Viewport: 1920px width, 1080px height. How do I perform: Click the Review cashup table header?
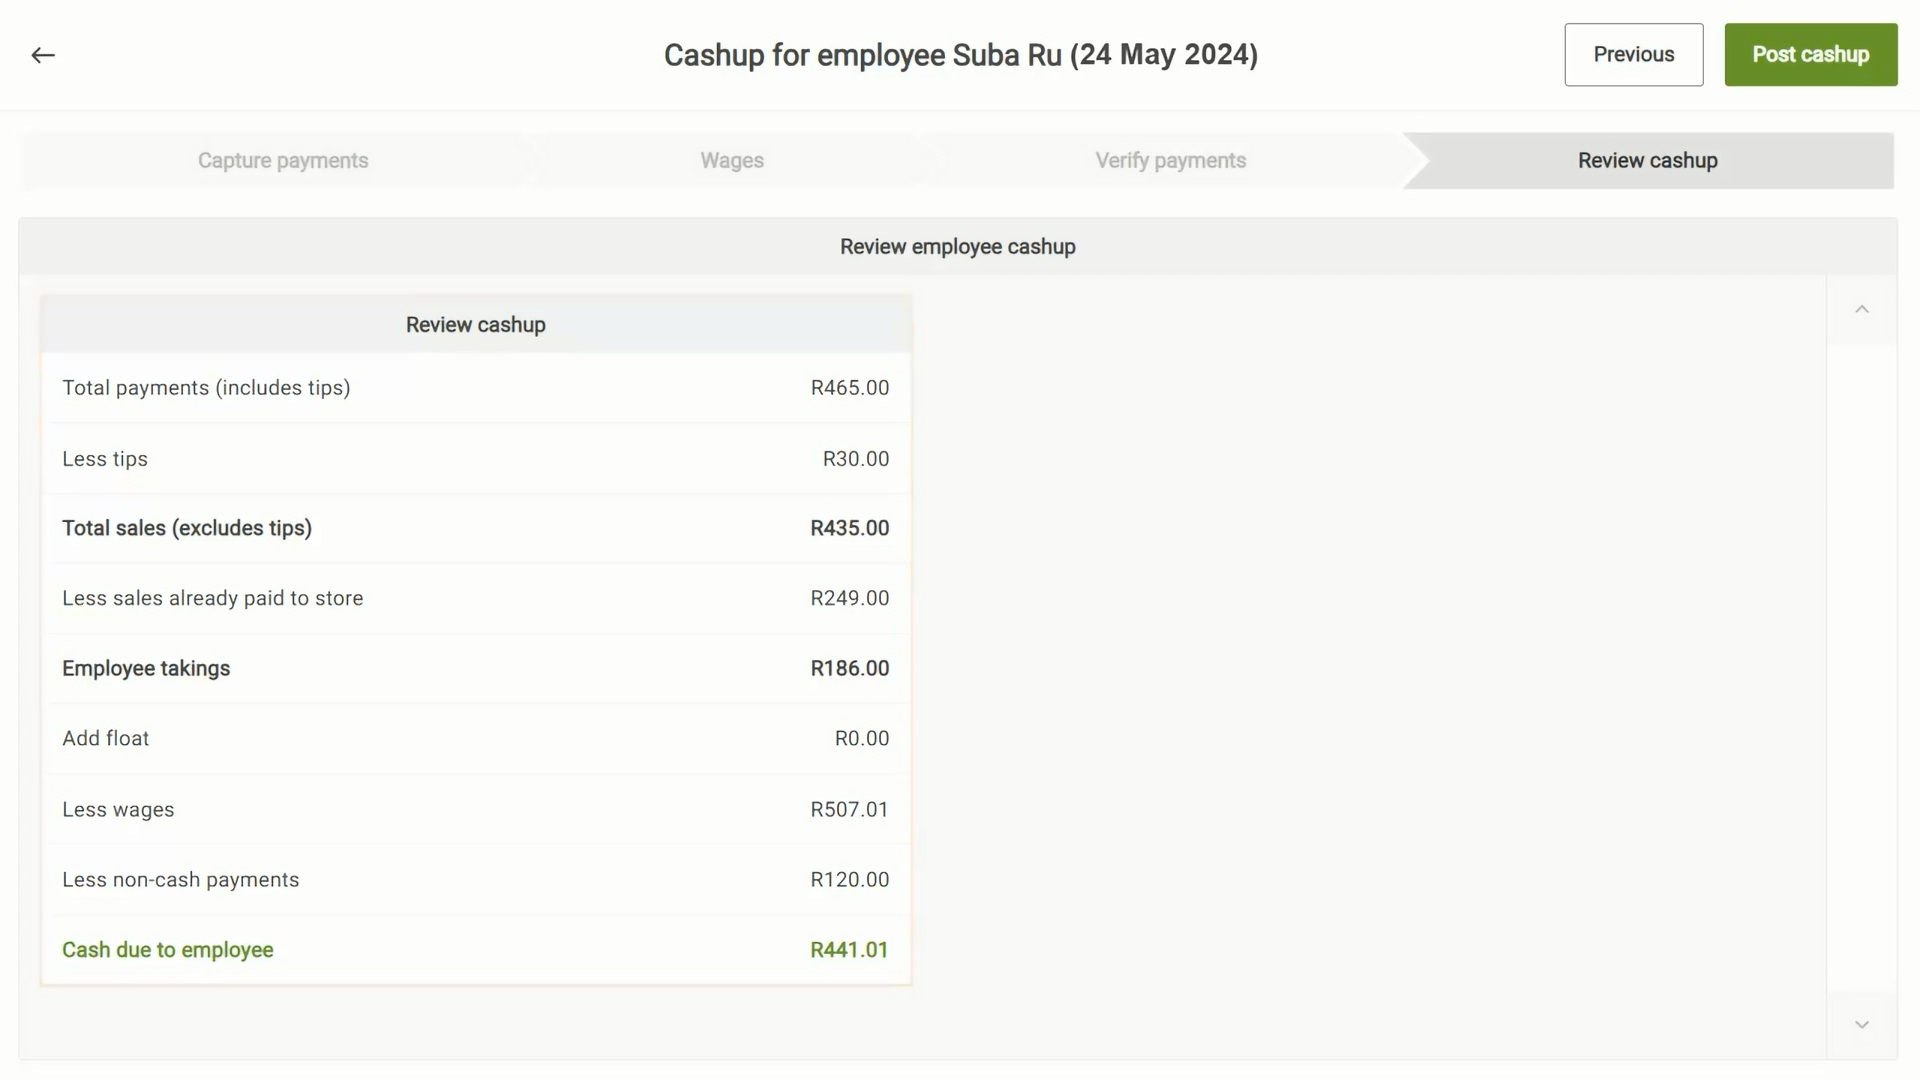[475, 325]
